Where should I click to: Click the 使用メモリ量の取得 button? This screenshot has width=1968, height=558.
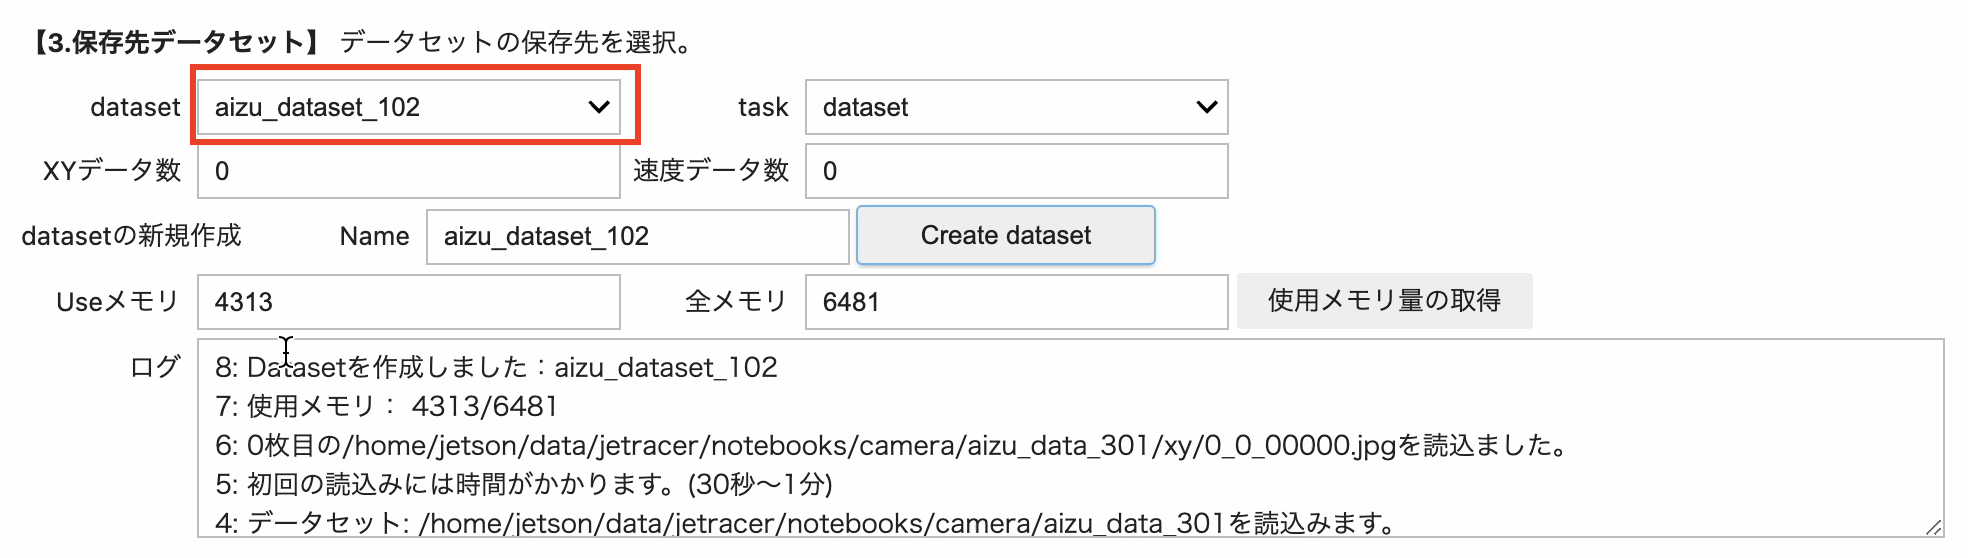1384,301
